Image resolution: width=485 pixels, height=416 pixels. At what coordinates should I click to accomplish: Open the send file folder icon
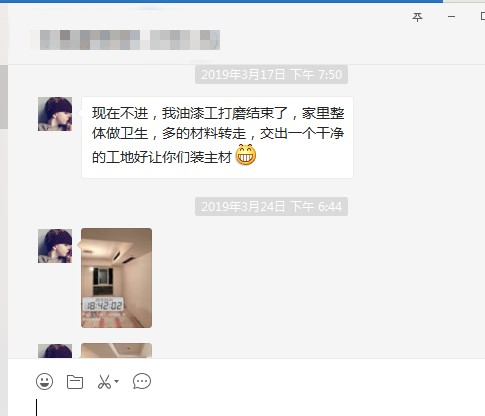75,382
